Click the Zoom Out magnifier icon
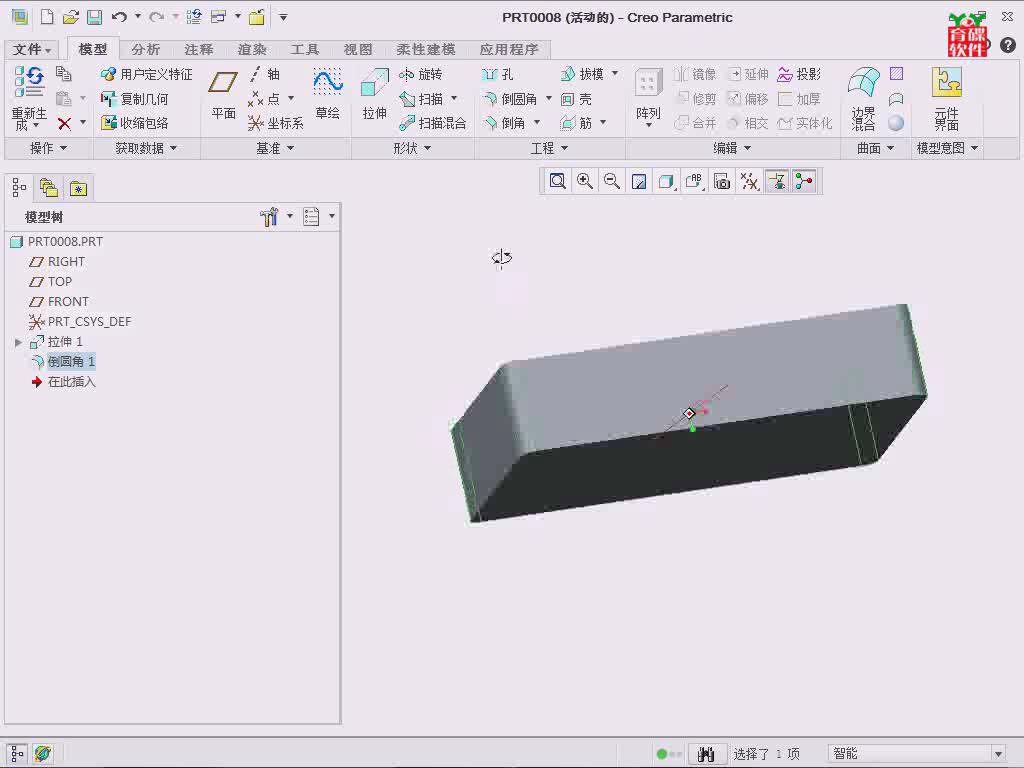The image size is (1024, 768). tap(612, 181)
